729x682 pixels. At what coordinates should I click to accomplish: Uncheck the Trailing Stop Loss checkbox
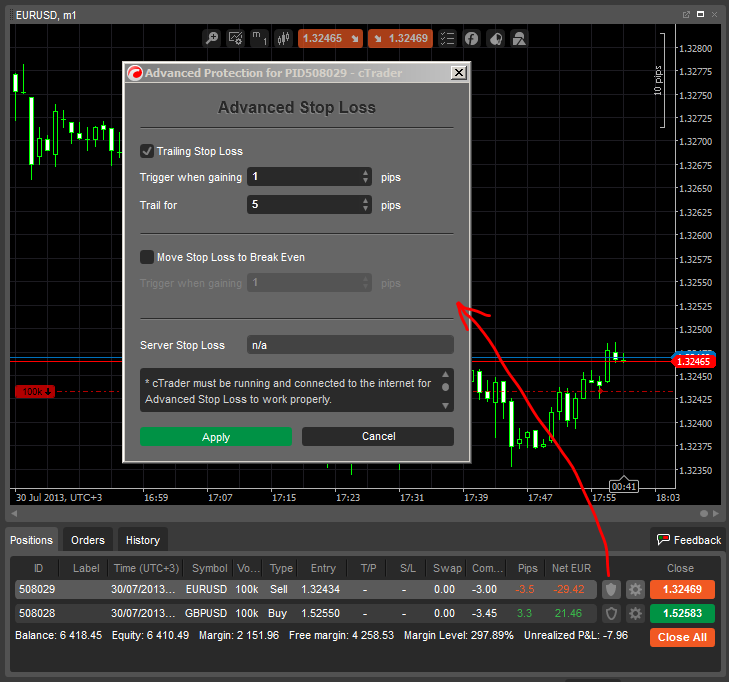(147, 151)
